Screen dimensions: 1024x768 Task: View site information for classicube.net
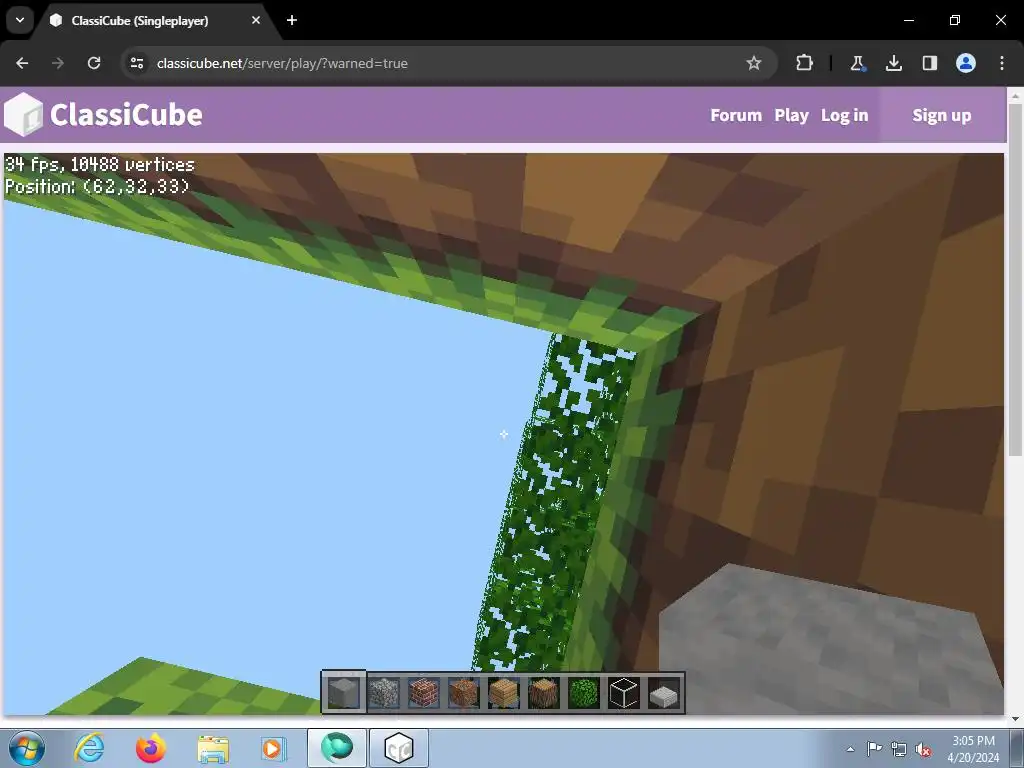point(137,63)
